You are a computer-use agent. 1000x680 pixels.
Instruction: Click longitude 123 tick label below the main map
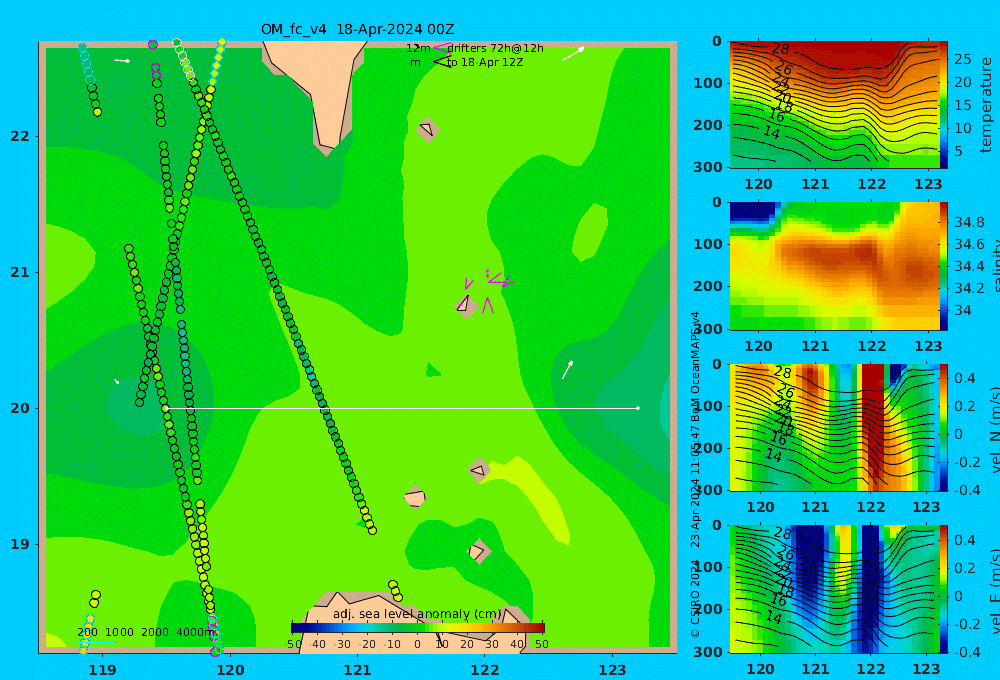click(x=613, y=670)
